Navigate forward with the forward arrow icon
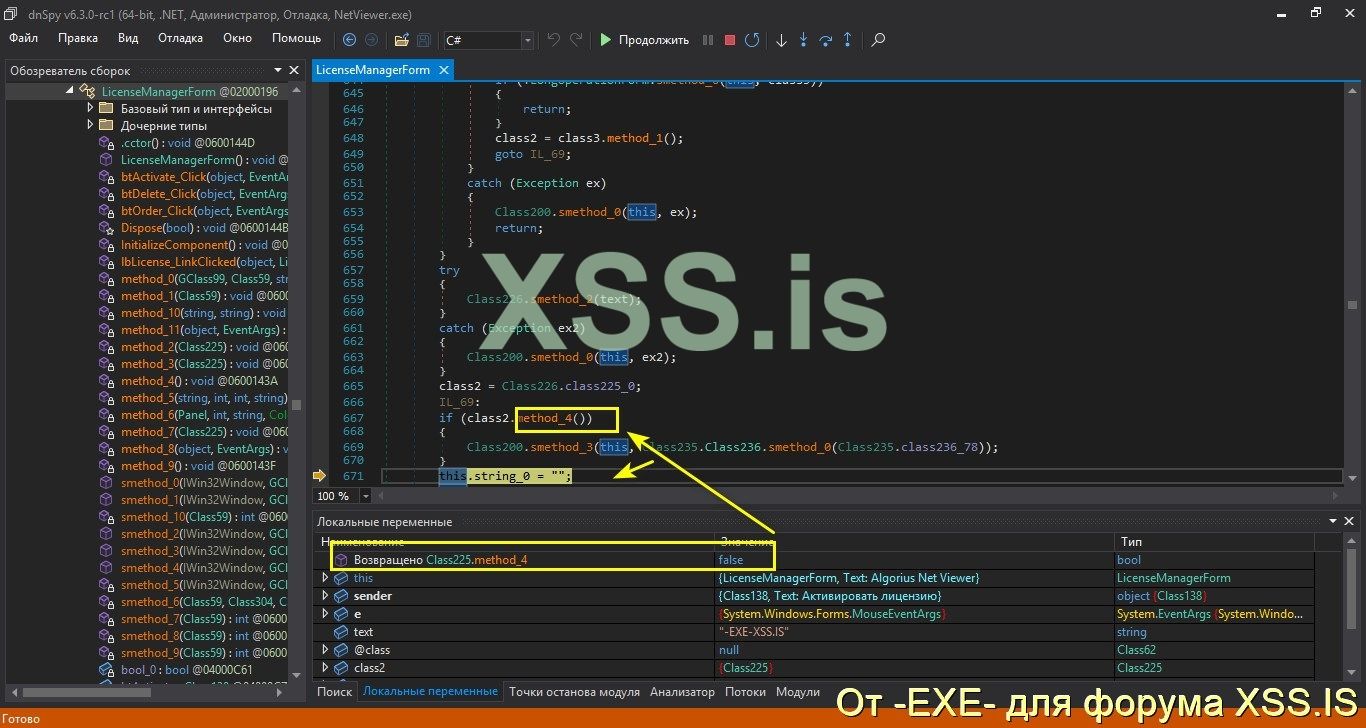The width and height of the screenshot is (1366, 728). [x=371, y=40]
